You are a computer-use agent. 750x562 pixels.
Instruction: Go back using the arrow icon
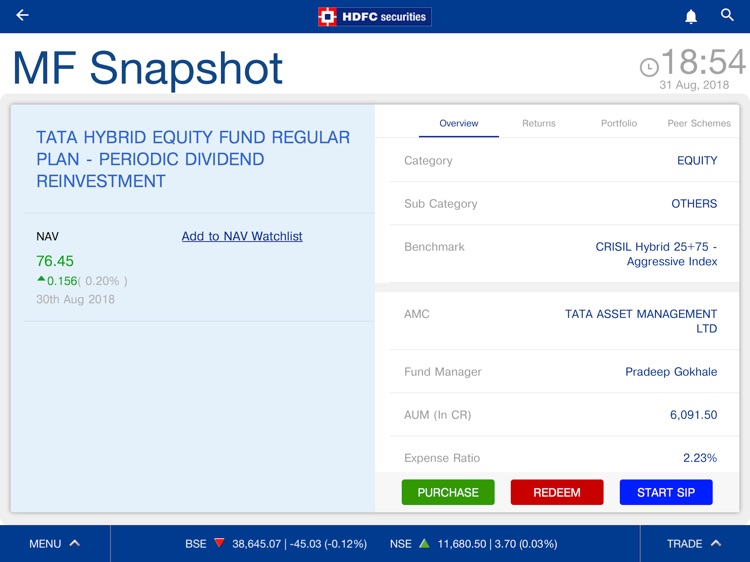(22, 15)
